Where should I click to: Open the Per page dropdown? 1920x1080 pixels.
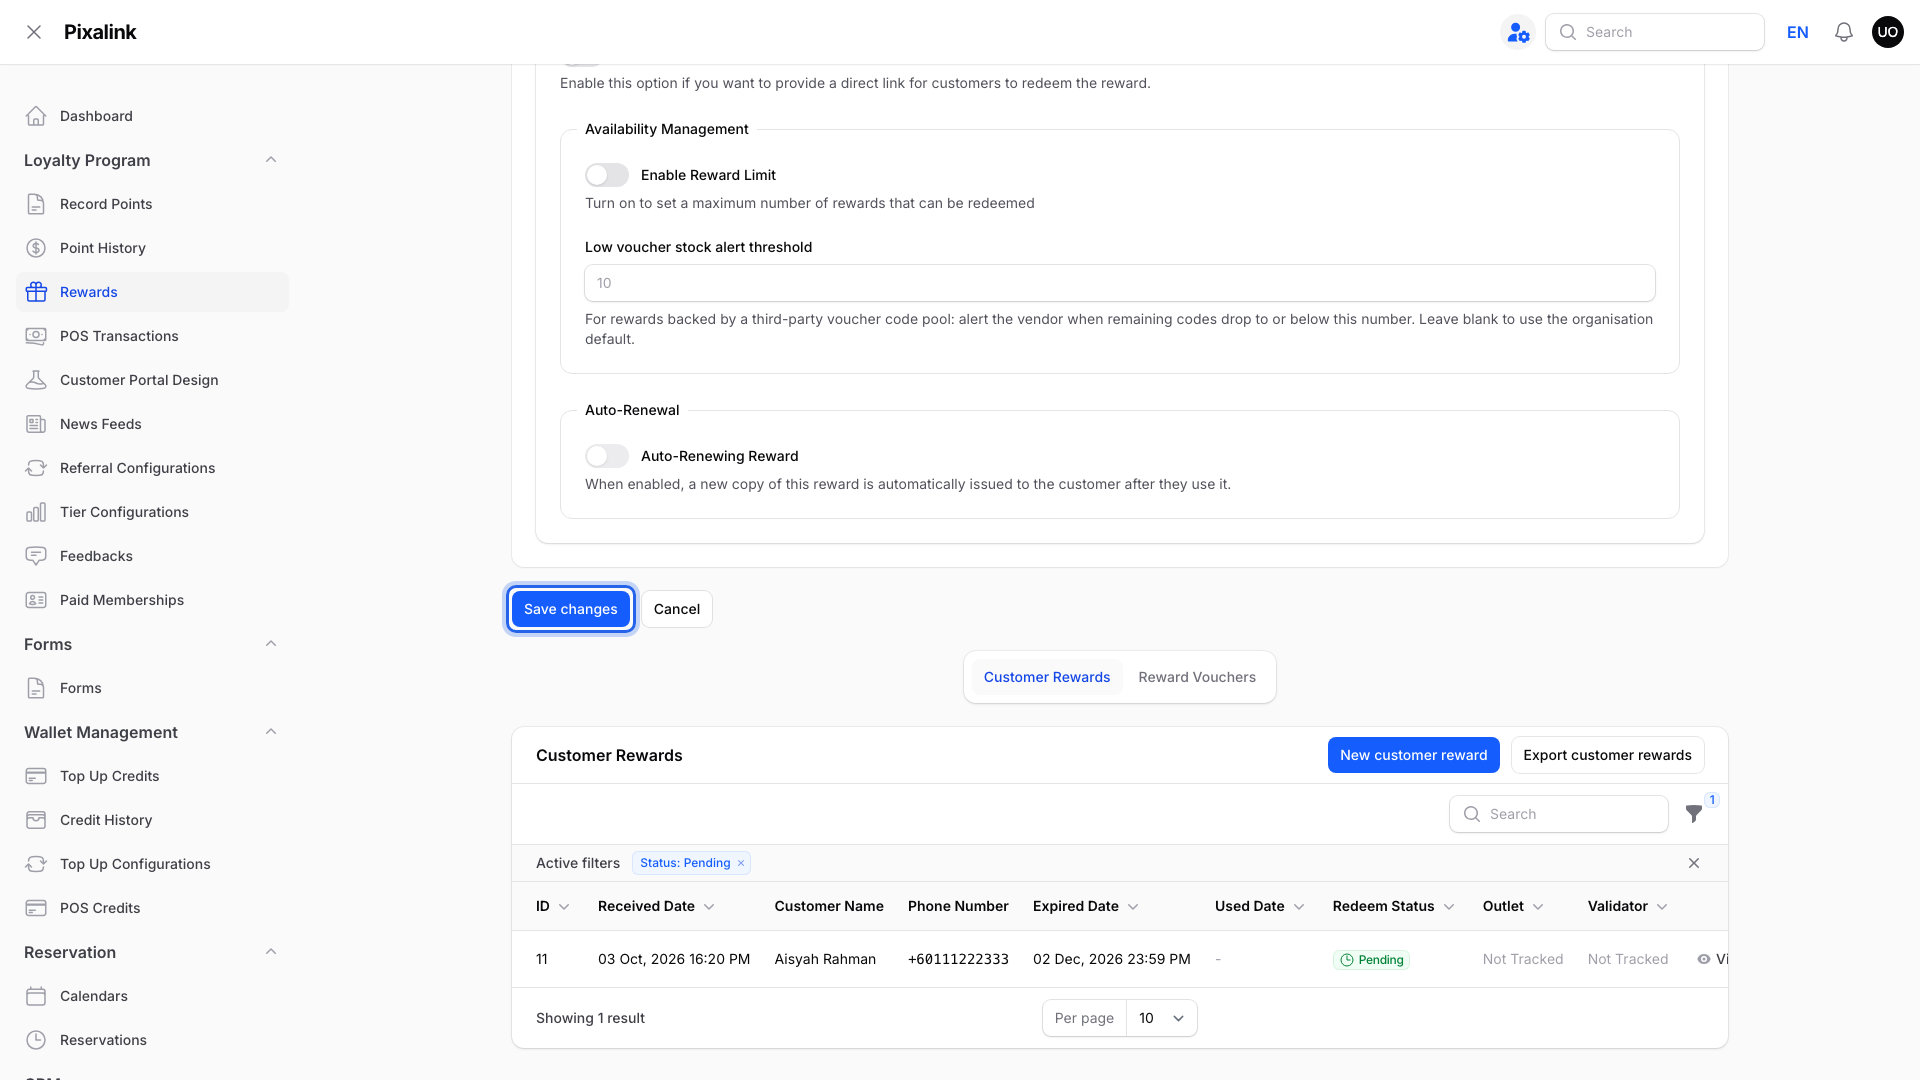[x=1161, y=1018]
